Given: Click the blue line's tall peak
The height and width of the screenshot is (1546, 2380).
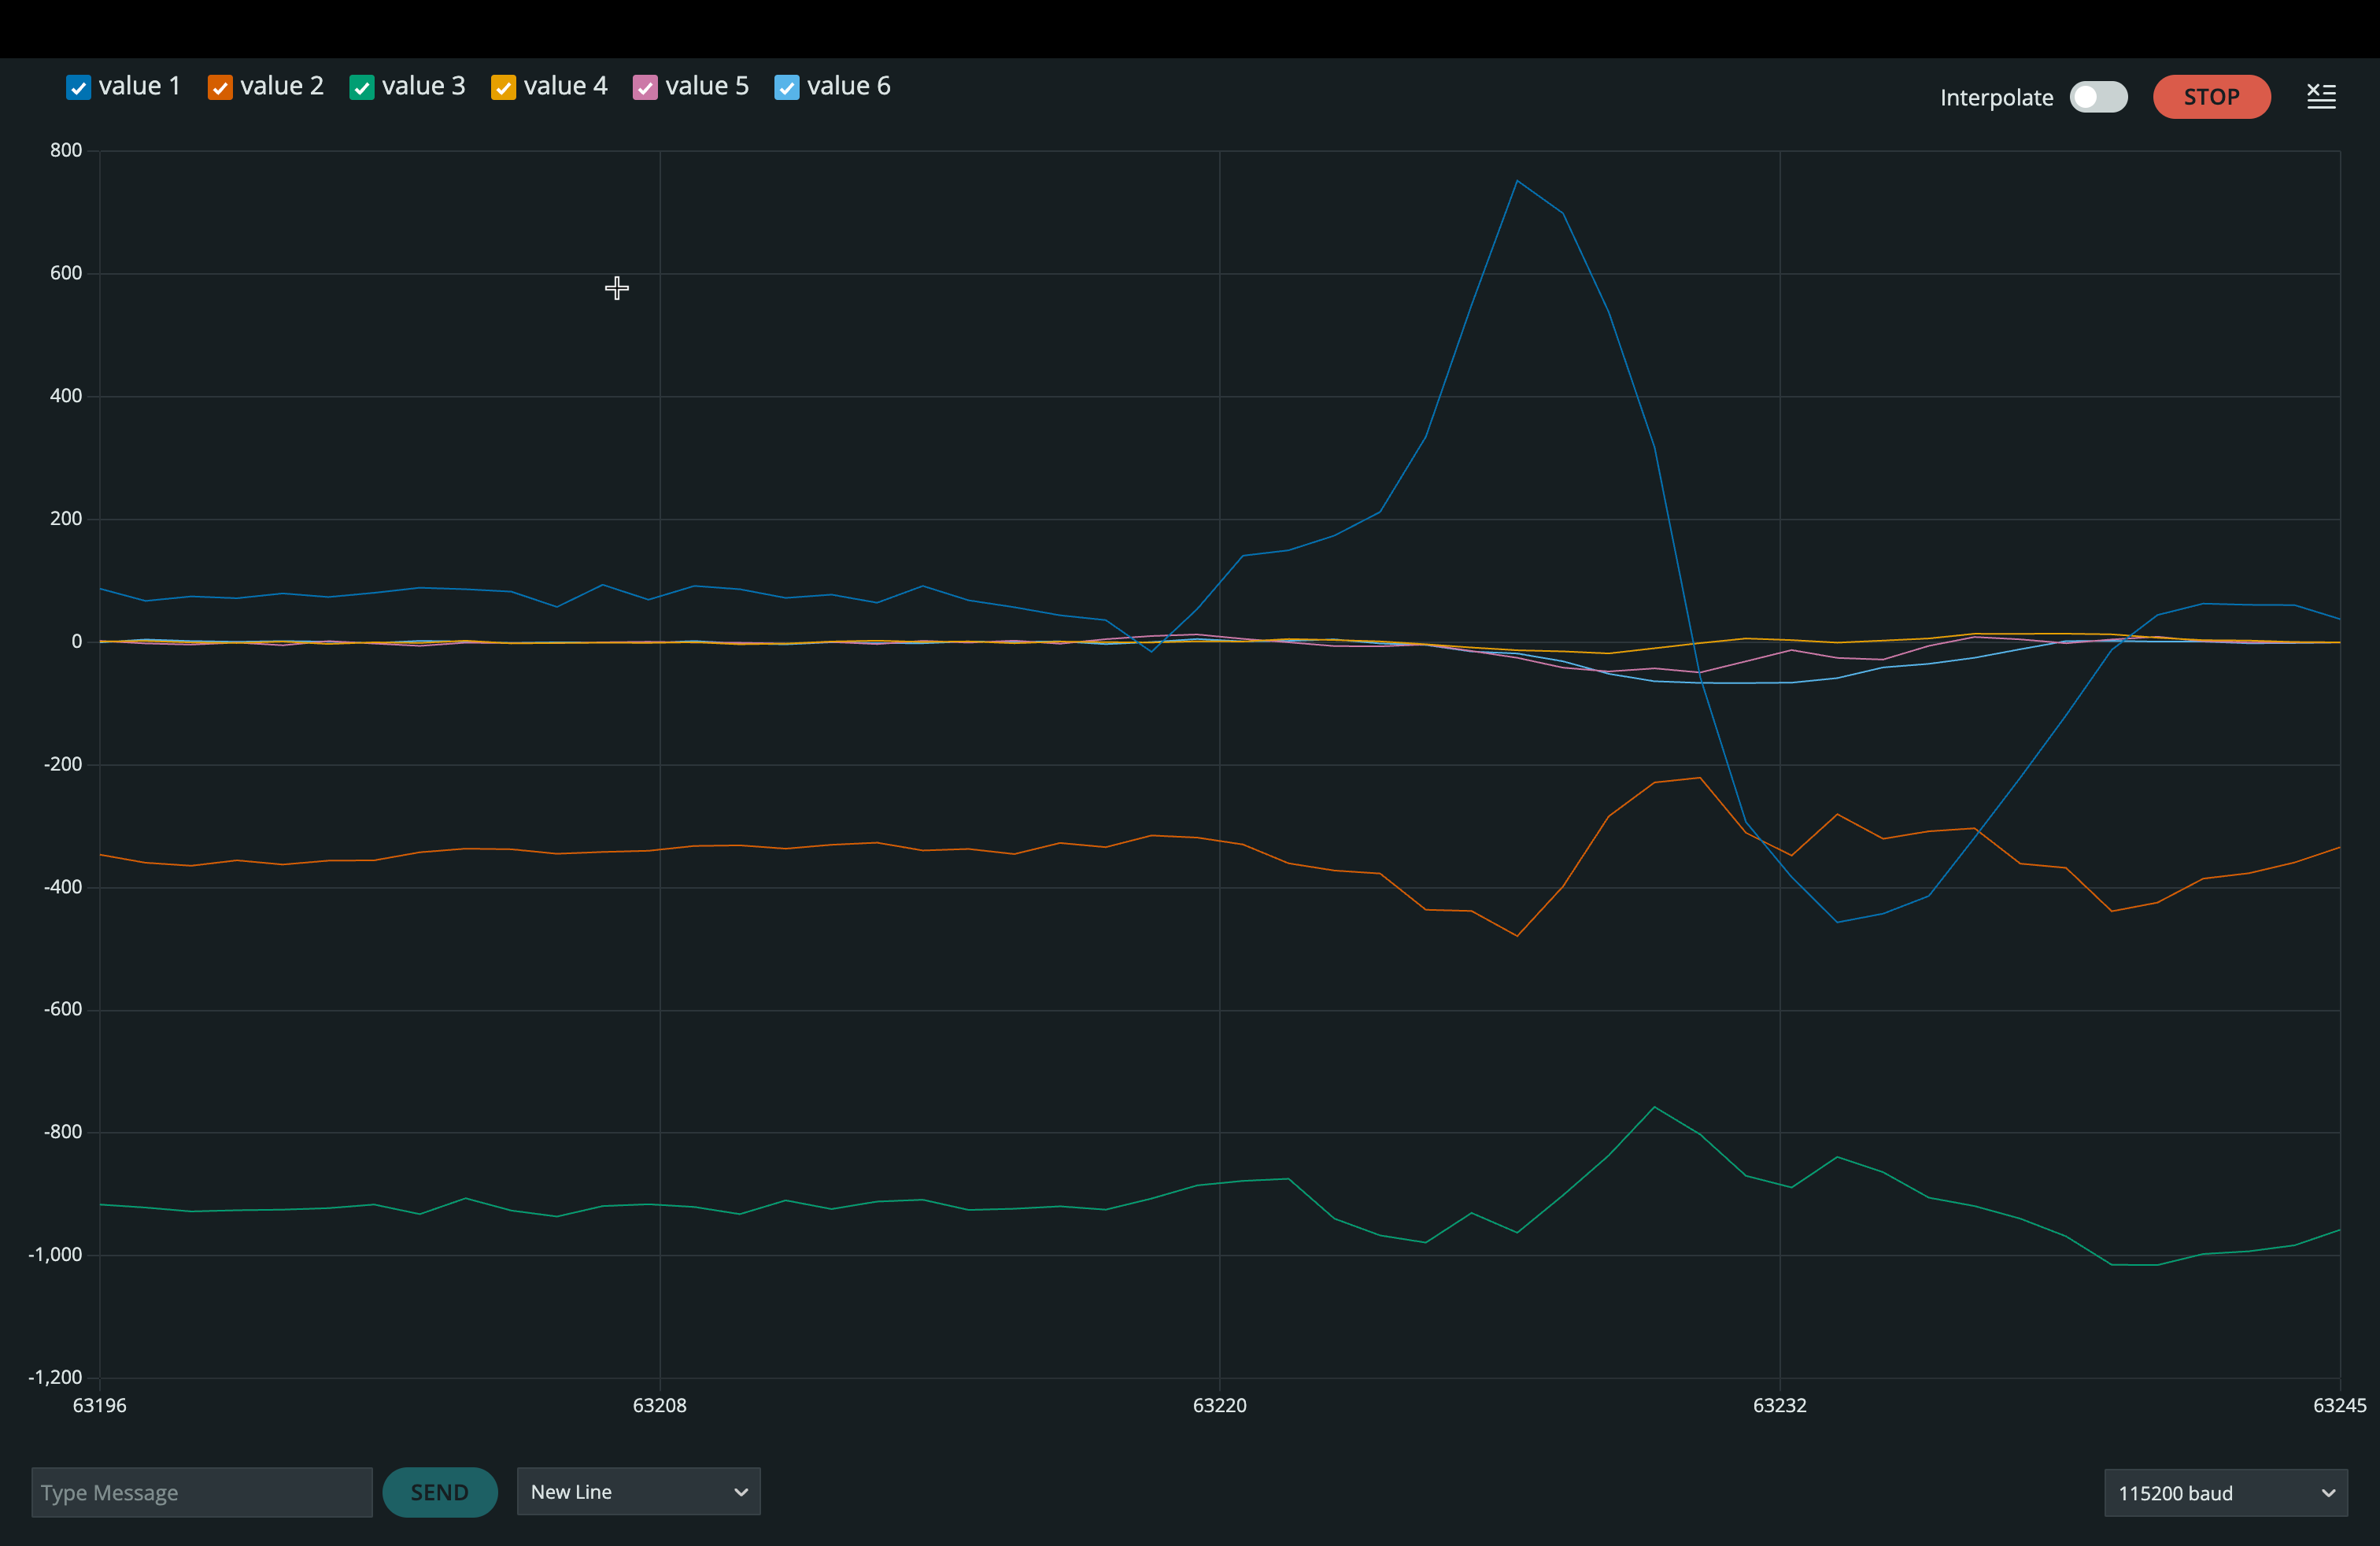Looking at the screenshot, I should pos(1518,182).
